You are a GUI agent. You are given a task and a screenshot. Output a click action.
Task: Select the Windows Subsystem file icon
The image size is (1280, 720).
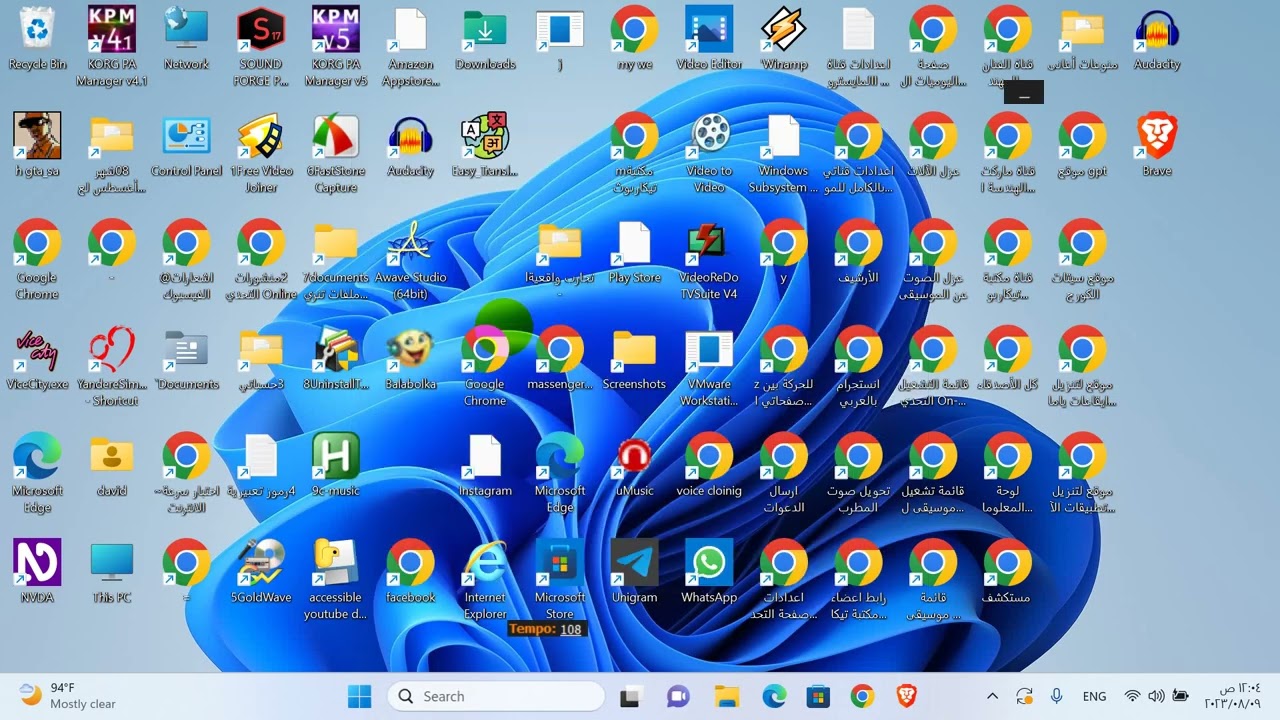pyautogui.click(x=784, y=154)
